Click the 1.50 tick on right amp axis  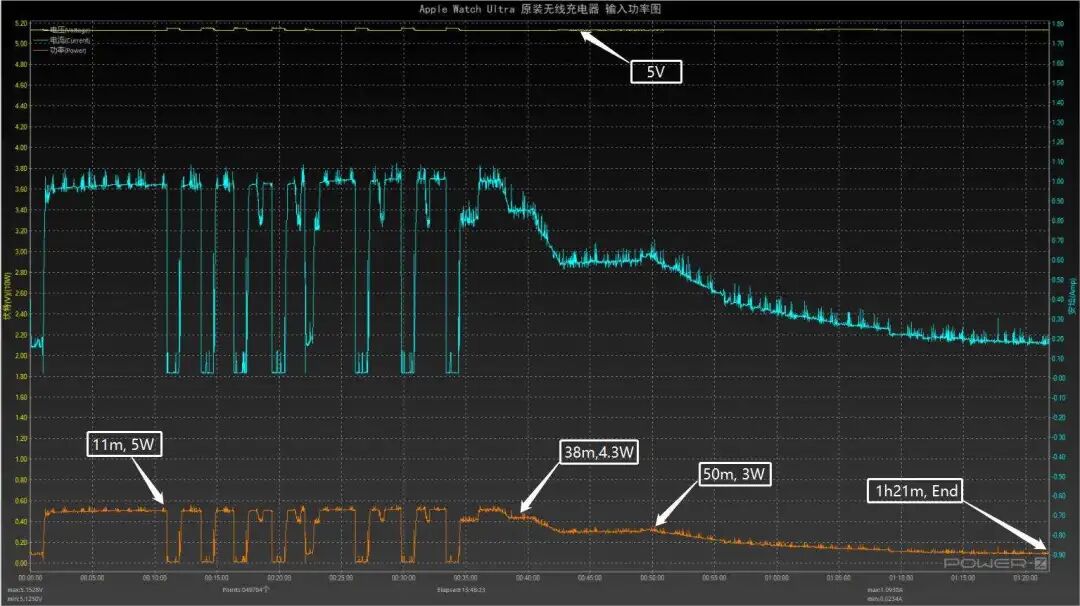pyautogui.click(x=1058, y=83)
